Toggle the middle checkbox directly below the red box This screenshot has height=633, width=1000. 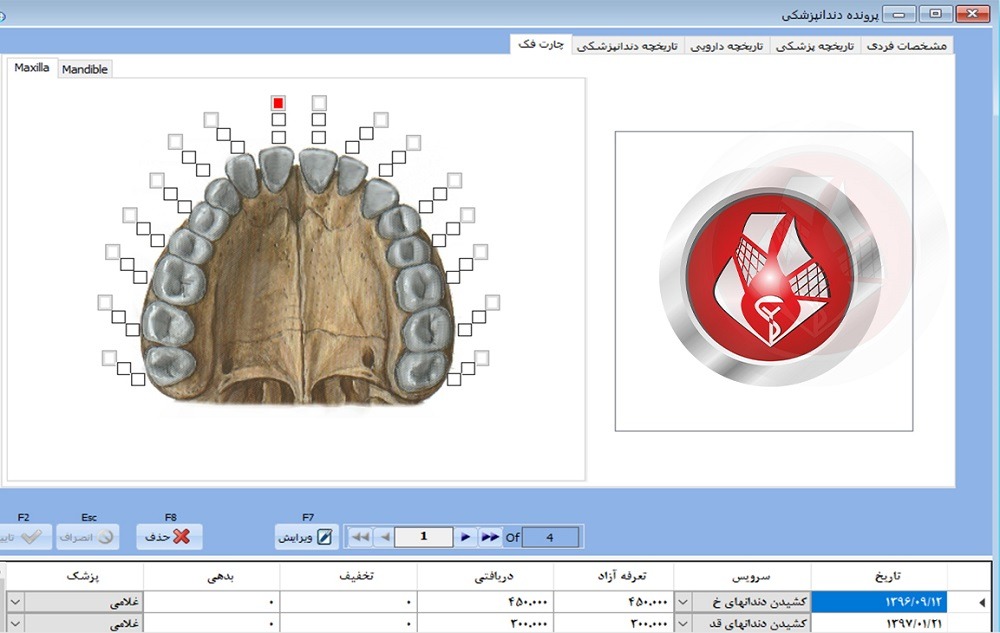[x=279, y=119]
